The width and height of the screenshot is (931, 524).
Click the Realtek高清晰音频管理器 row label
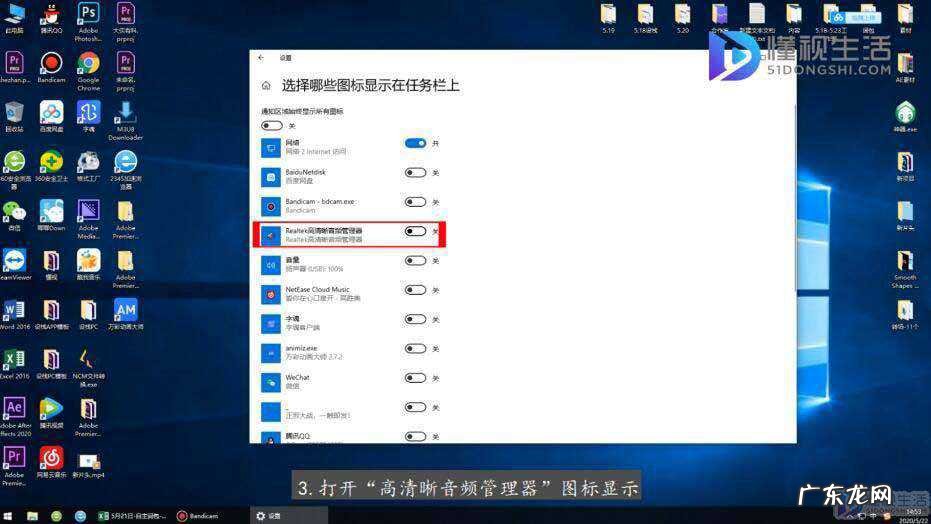[324, 230]
